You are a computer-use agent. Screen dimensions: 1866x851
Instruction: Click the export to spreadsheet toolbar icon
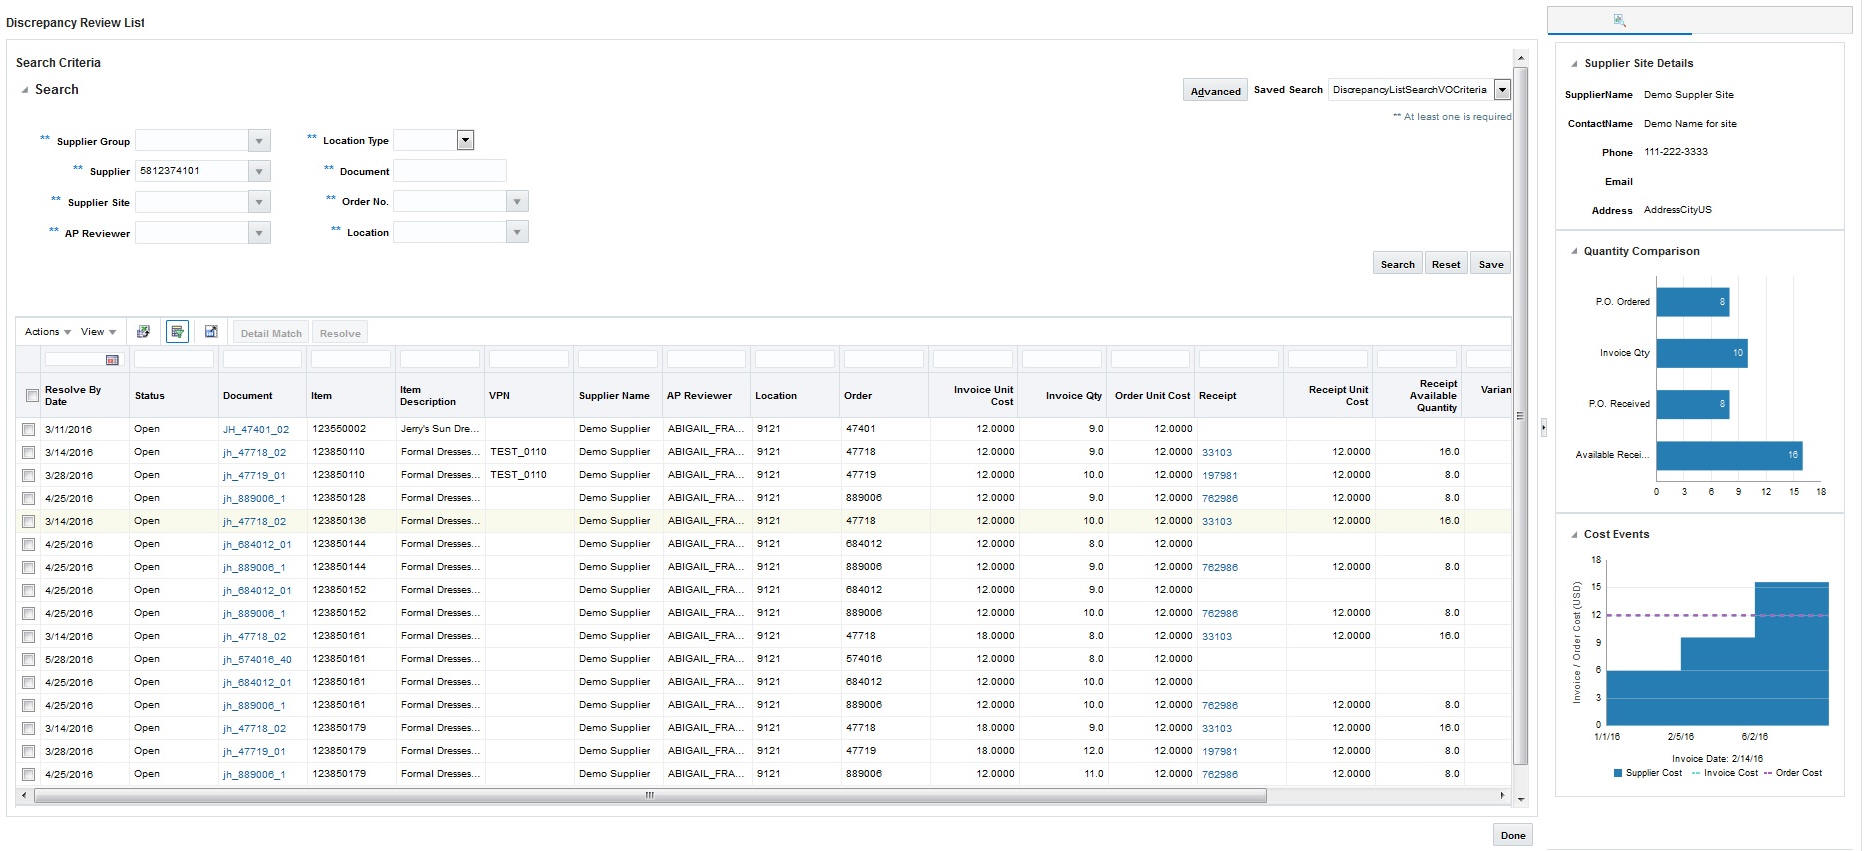click(144, 332)
